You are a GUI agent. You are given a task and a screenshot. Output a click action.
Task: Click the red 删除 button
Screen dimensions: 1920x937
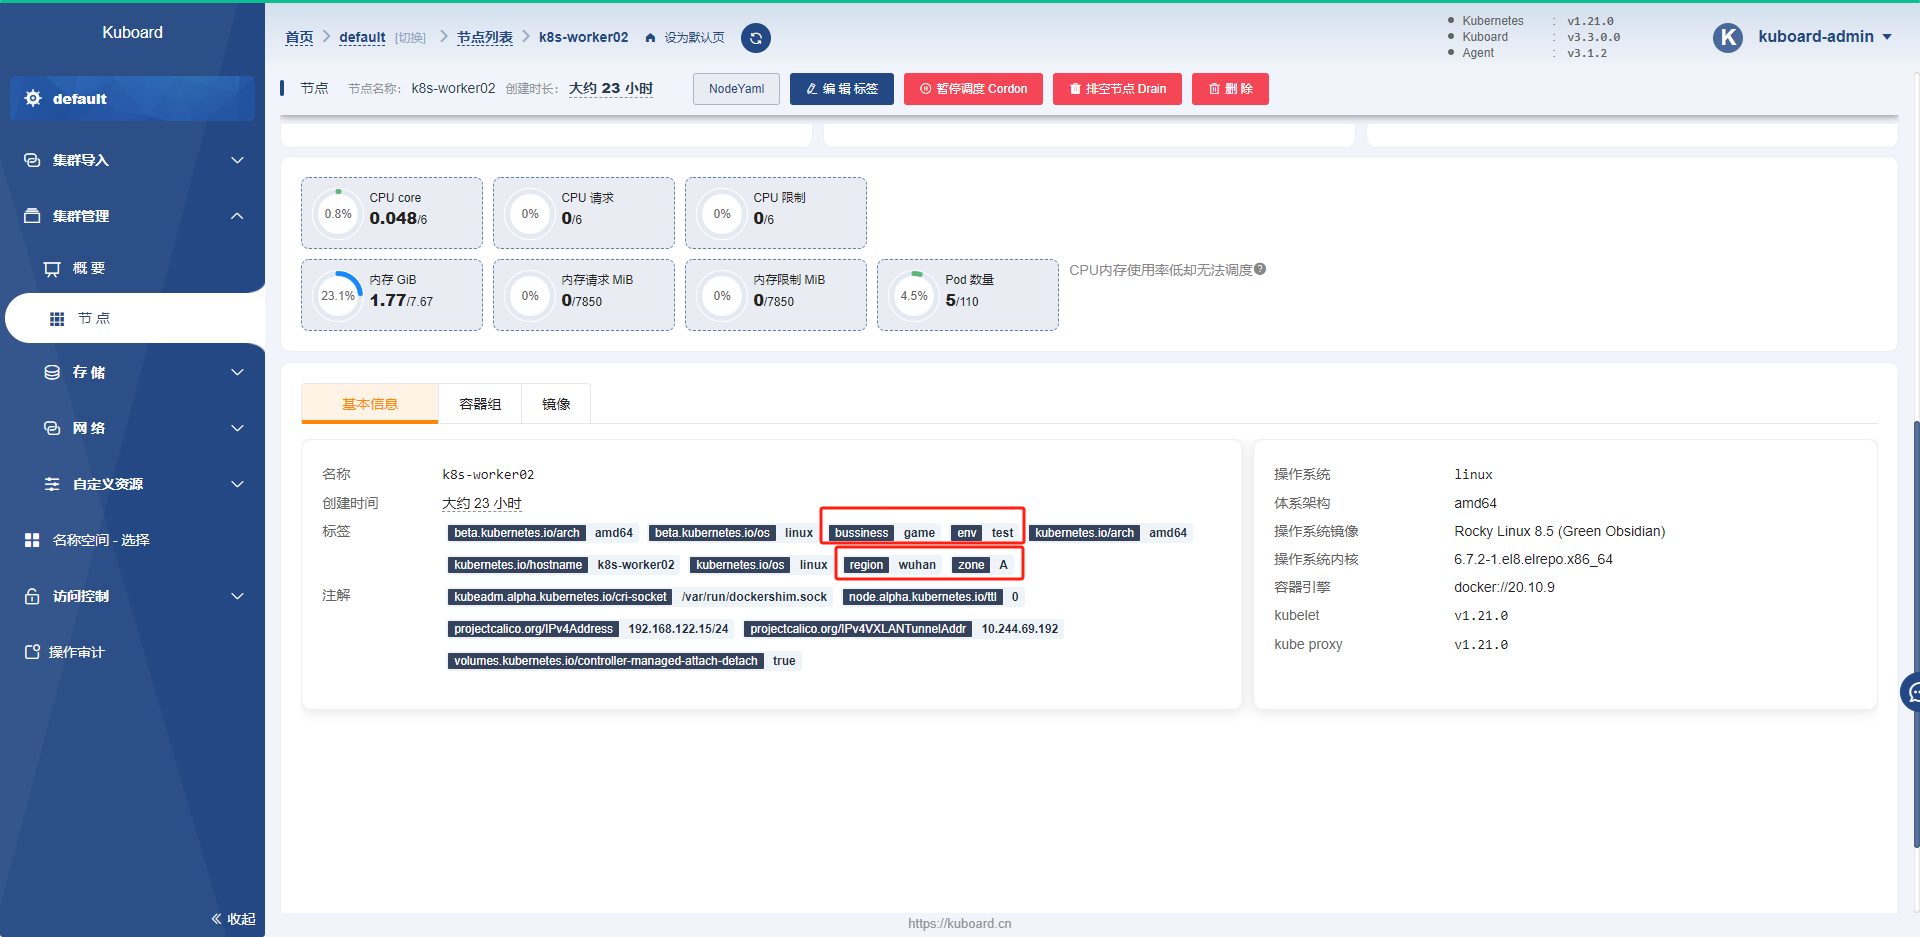coord(1230,89)
